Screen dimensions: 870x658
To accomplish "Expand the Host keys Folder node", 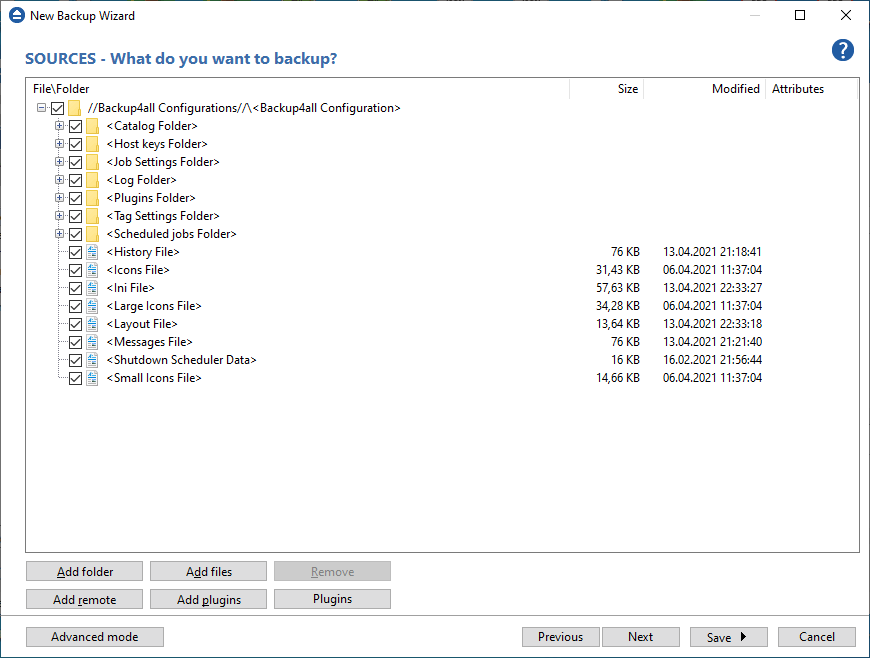I will [x=59, y=144].
